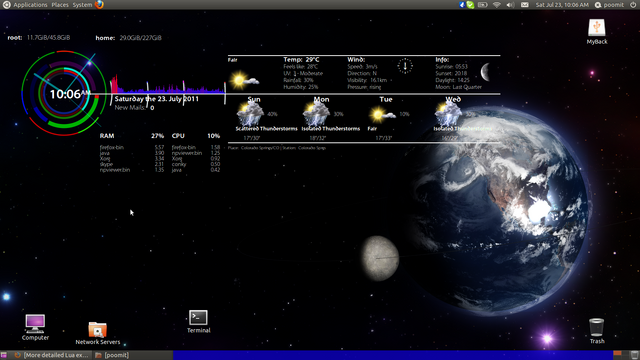Viewport: 640px width, 360px height.
Task: Click 'conky' in the CPU list
Action: point(179,164)
